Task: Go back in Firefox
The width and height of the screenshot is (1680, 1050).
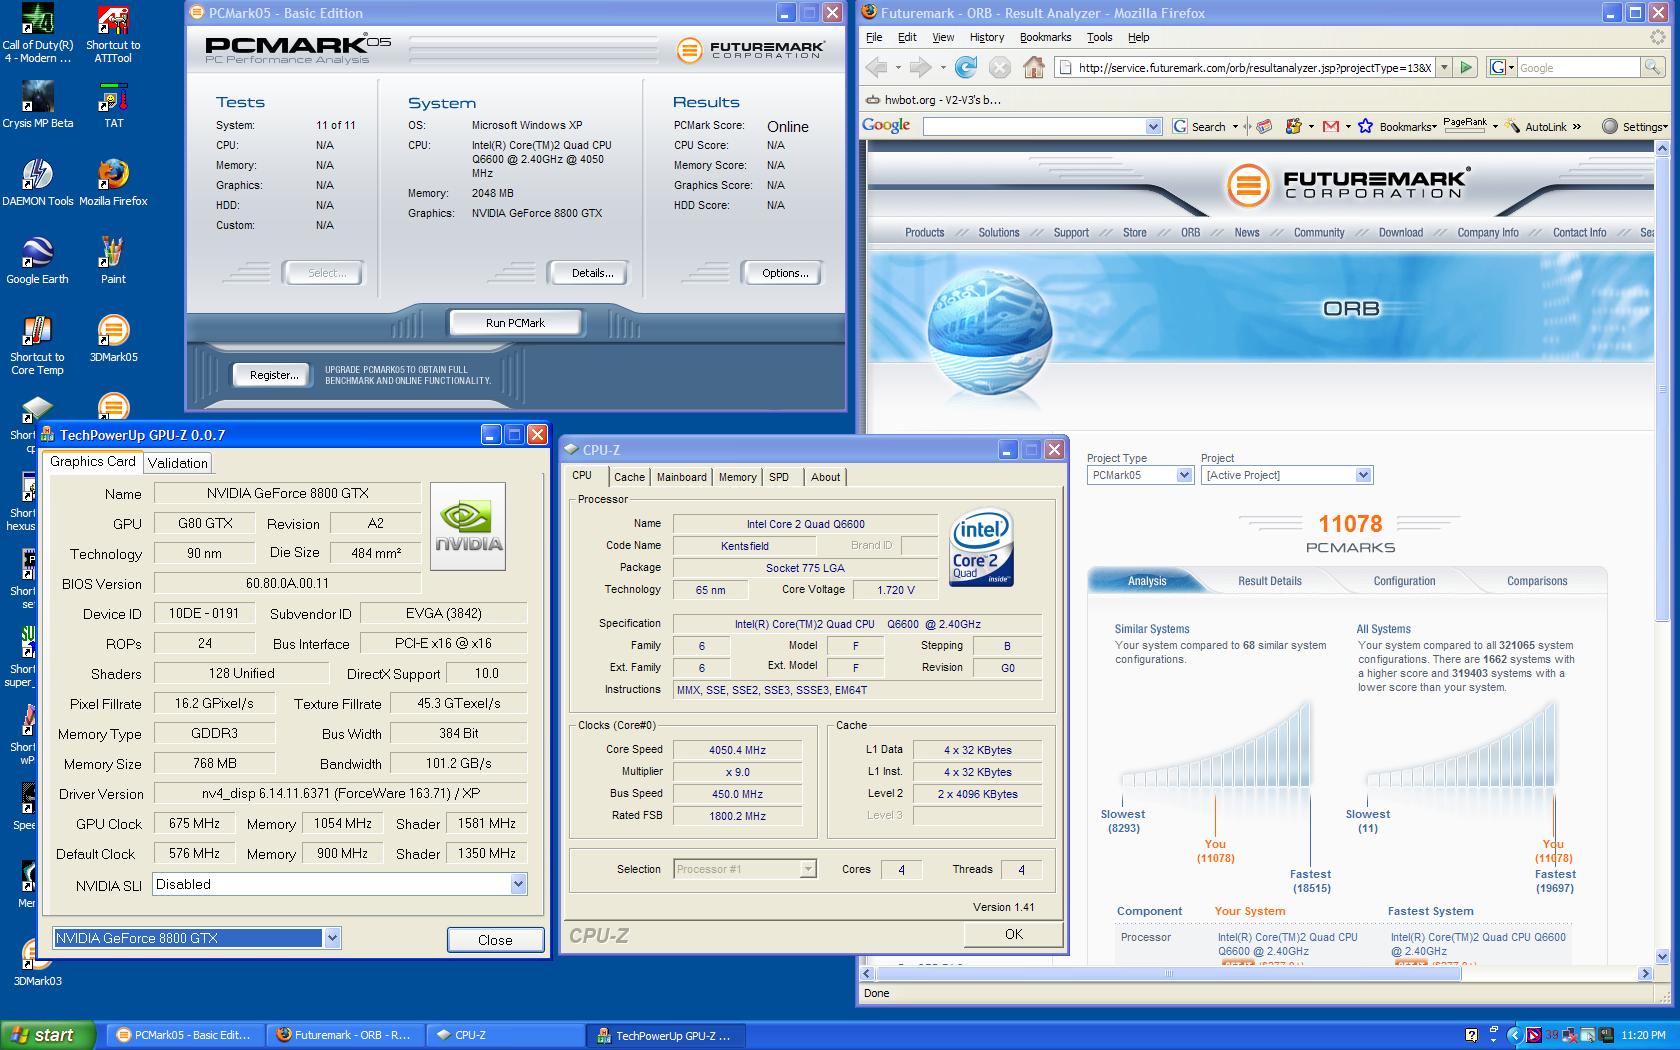Action: pyautogui.click(x=876, y=67)
